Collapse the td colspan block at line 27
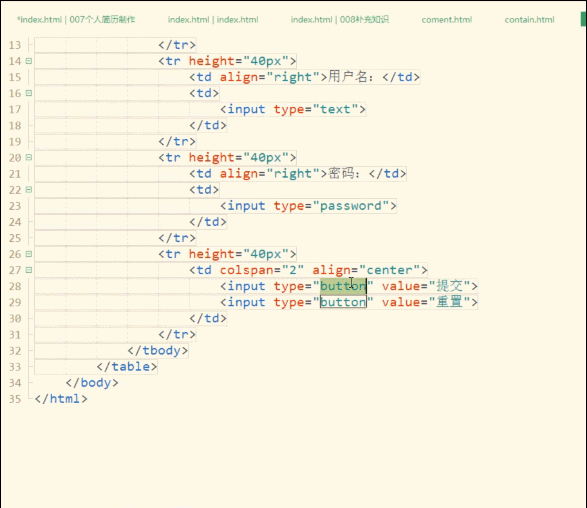Viewport: 587px width, 508px height. point(29,270)
